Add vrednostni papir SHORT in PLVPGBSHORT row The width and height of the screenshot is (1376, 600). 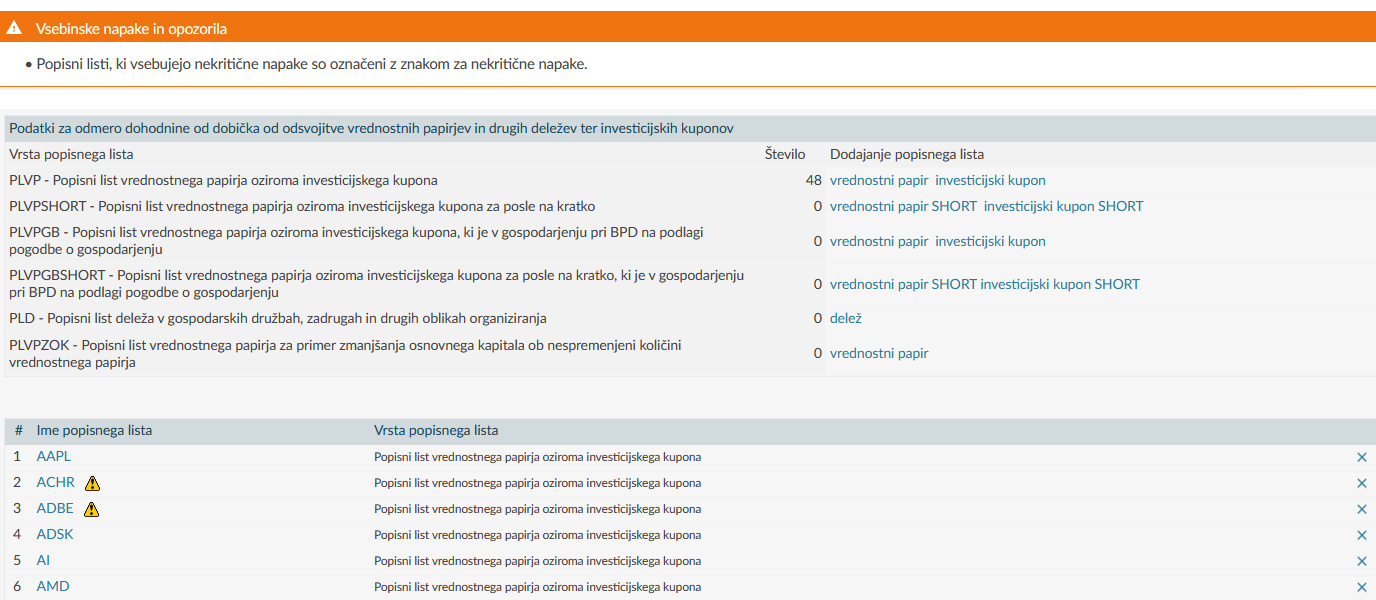click(903, 284)
